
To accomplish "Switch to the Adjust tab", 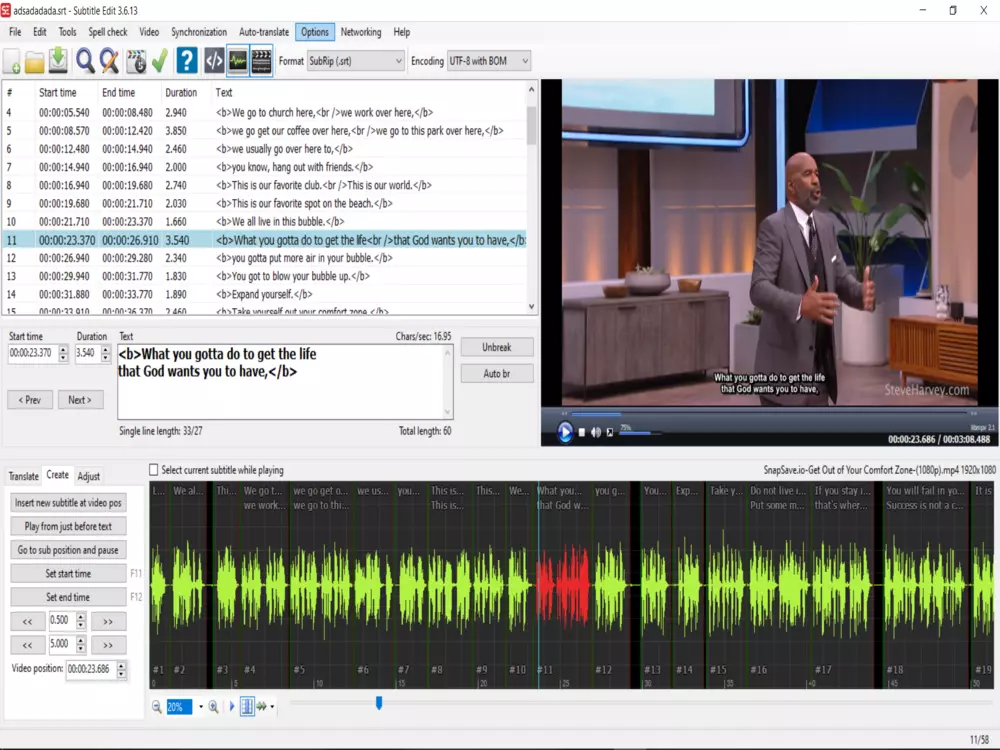I will pyautogui.click(x=89, y=476).
